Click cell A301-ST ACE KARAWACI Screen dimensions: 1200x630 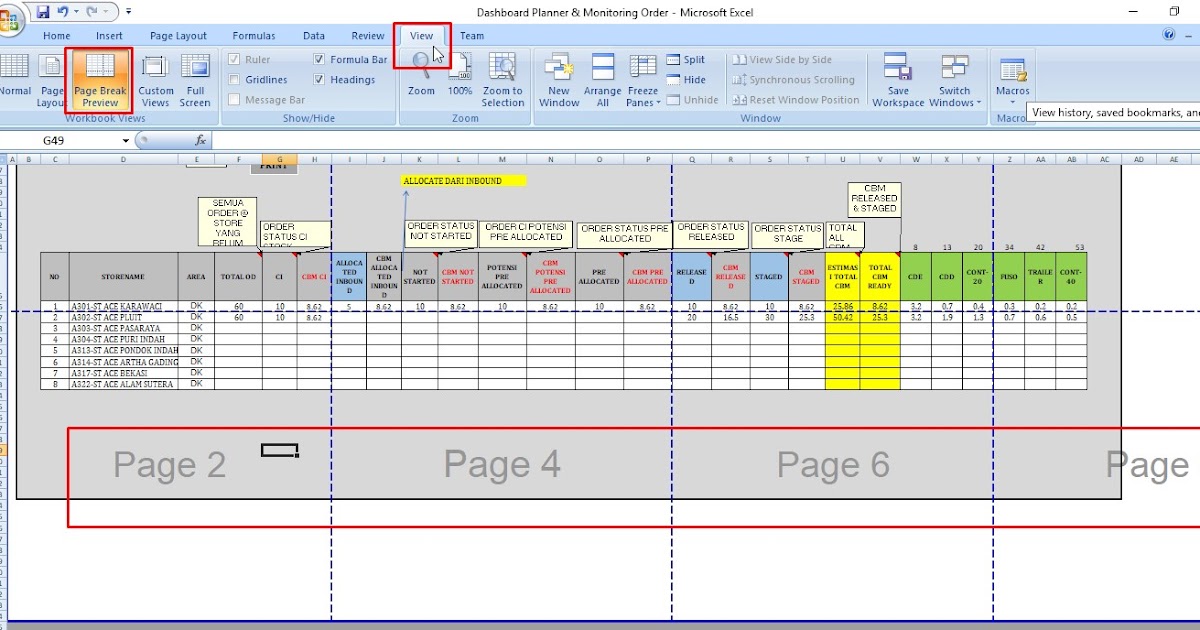(x=124, y=306)
